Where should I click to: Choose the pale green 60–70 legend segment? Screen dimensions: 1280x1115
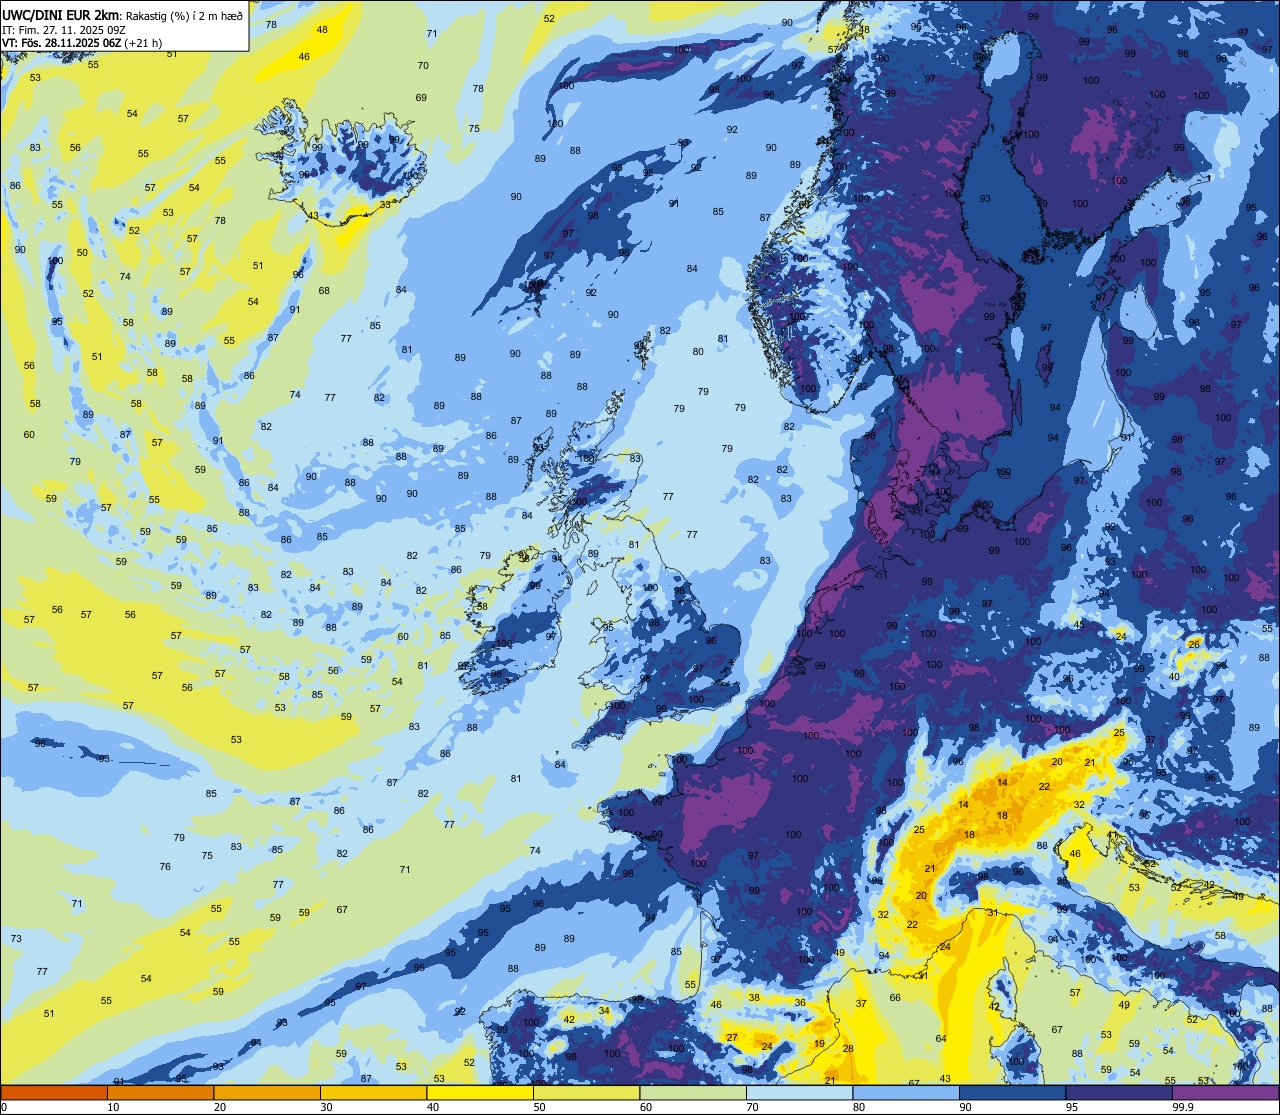693,1092
